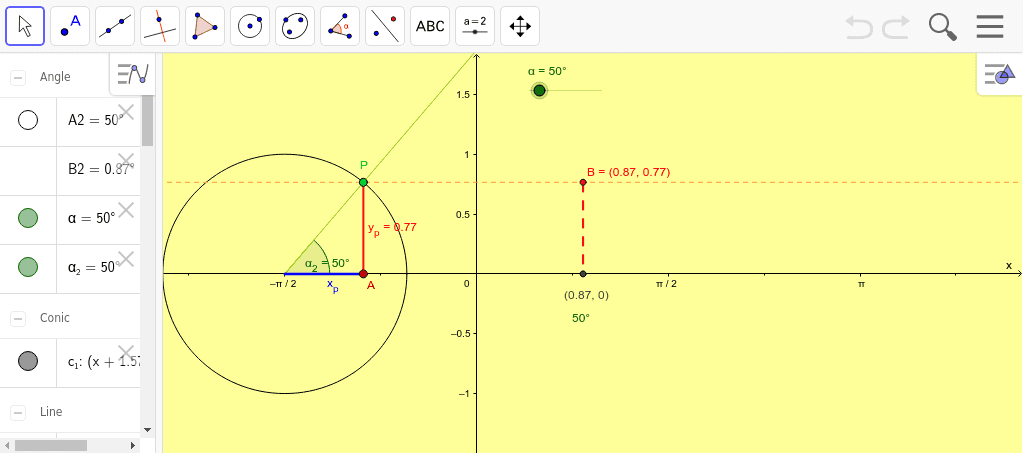1024x455 pixels.
Task: Select the Move Graphics View tool
Action: tap(520, 26)
